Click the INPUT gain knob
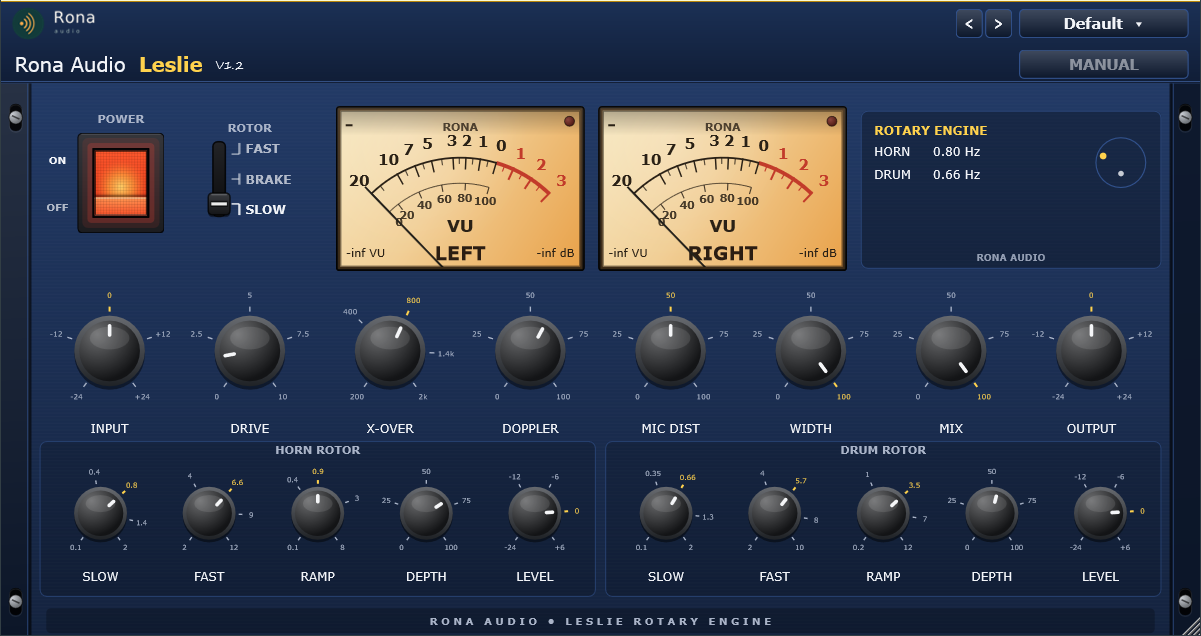The width and height of the screenshot is (1201, 636). pyautogui.click(x=110, y=351)
